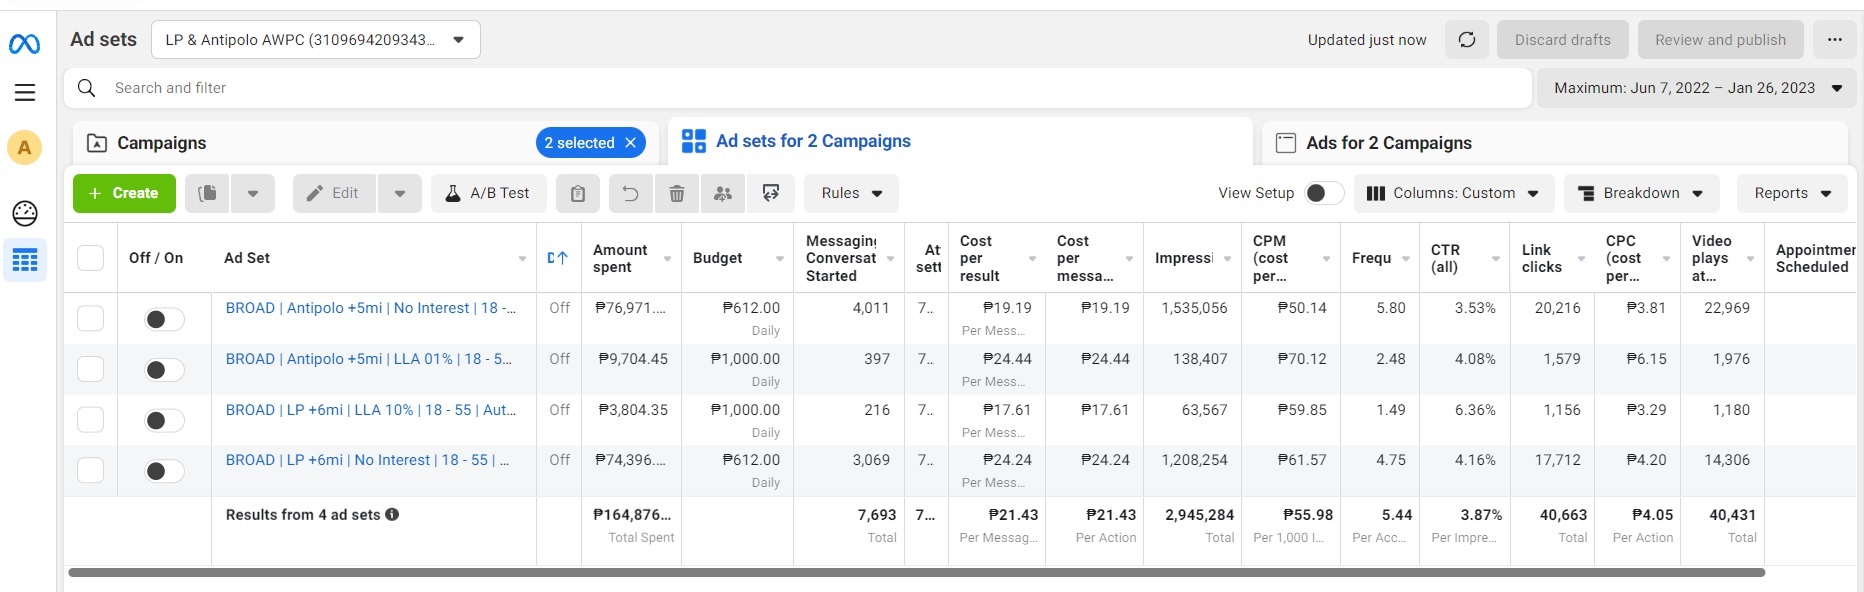This screenshot has width=1864, height=592.
Task: Click the undo arrow icon
Action: (x=630, y=193)
